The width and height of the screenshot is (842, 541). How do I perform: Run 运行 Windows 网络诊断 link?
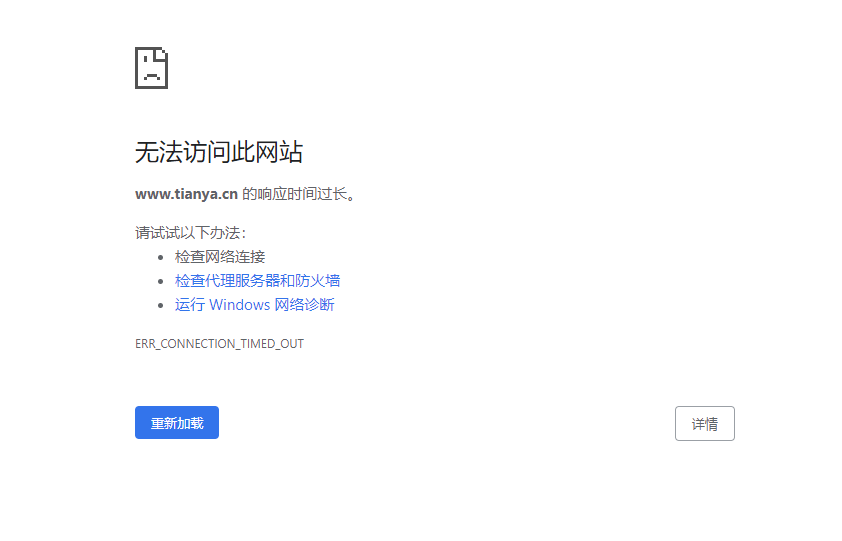(x=255, y=305)
